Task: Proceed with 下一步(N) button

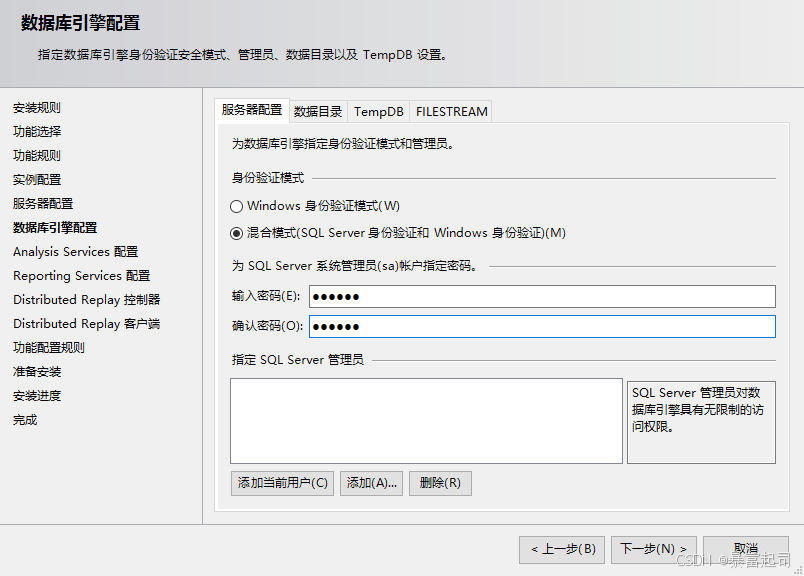Action: 653,549
